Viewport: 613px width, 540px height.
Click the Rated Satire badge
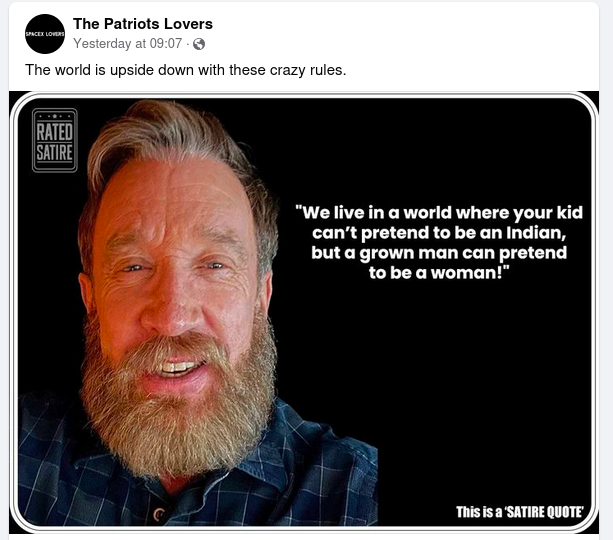click(55, 140)
